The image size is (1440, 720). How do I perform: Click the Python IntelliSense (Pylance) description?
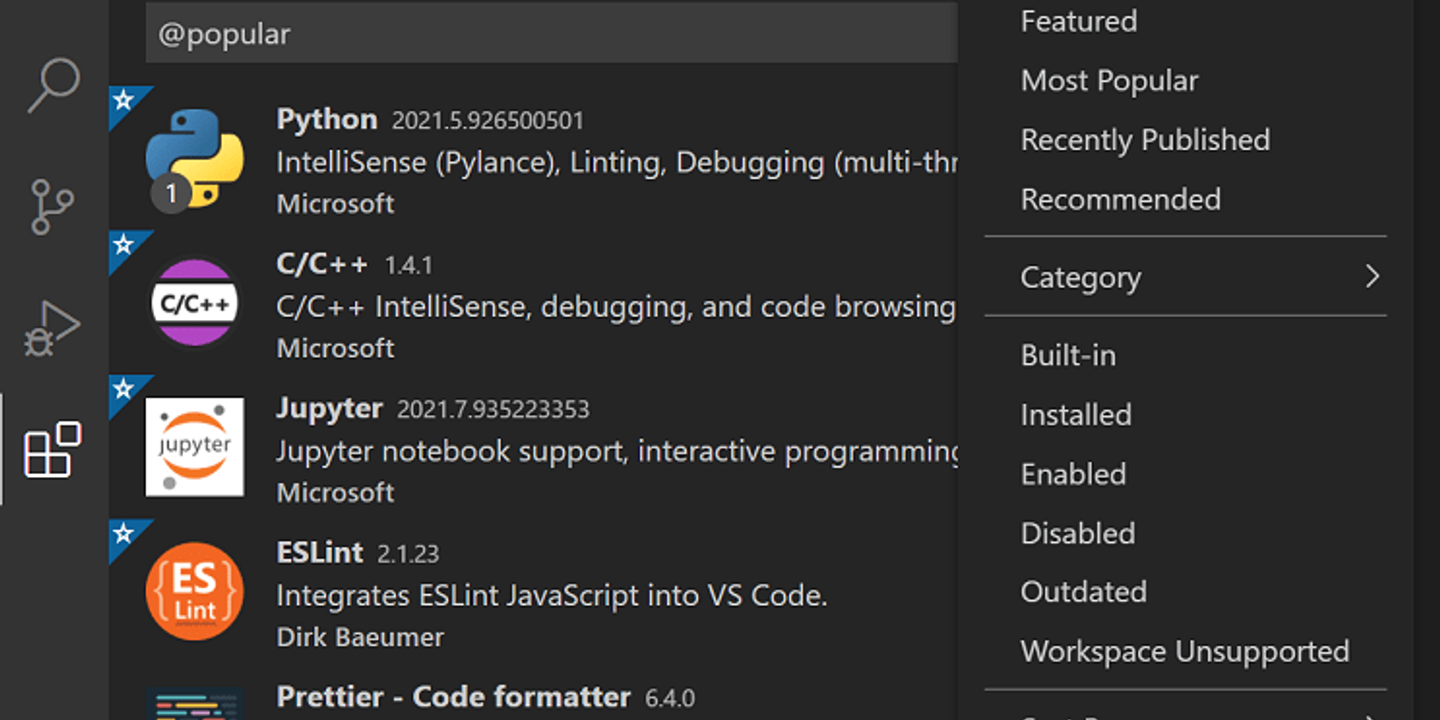click(617, 162)
